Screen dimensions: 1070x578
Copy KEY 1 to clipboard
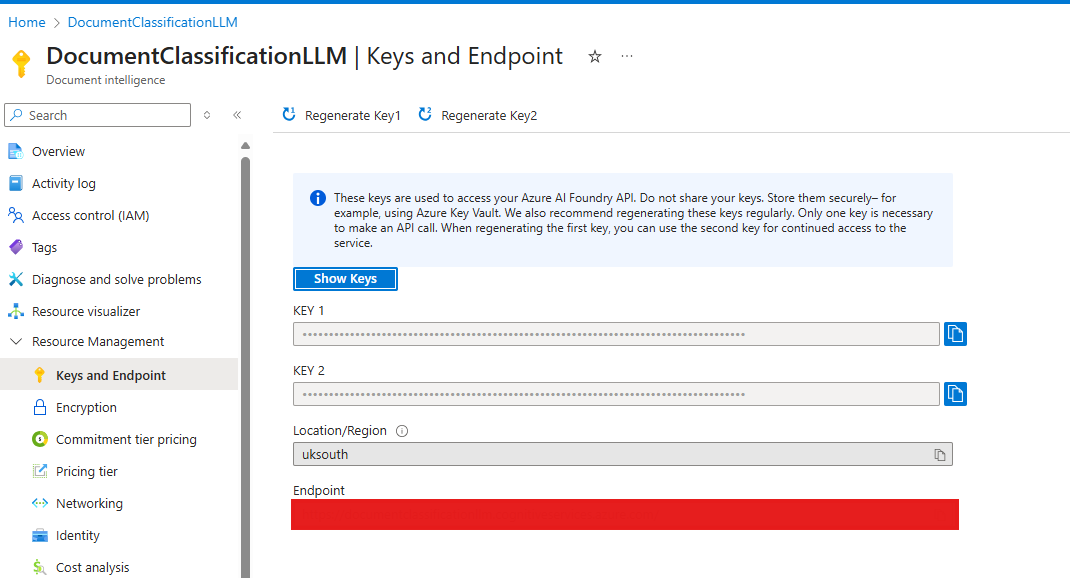coord(955,334)
